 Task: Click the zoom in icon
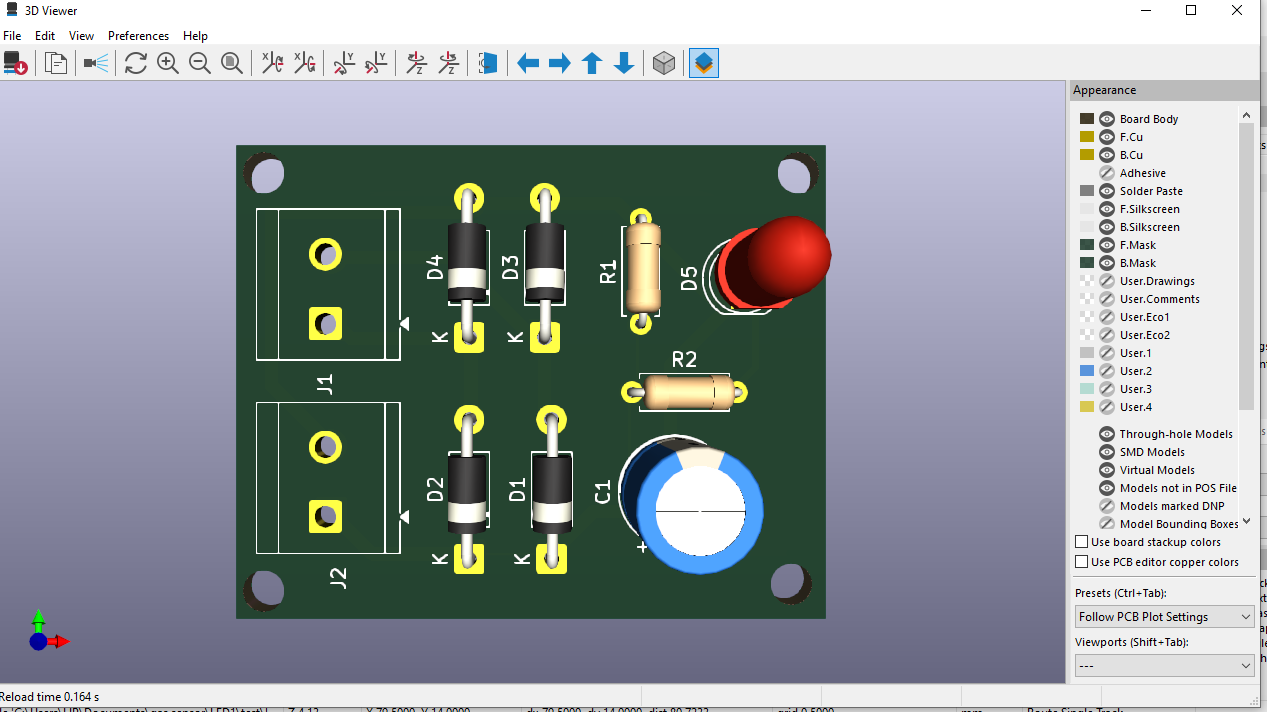[x=168, y=64]
